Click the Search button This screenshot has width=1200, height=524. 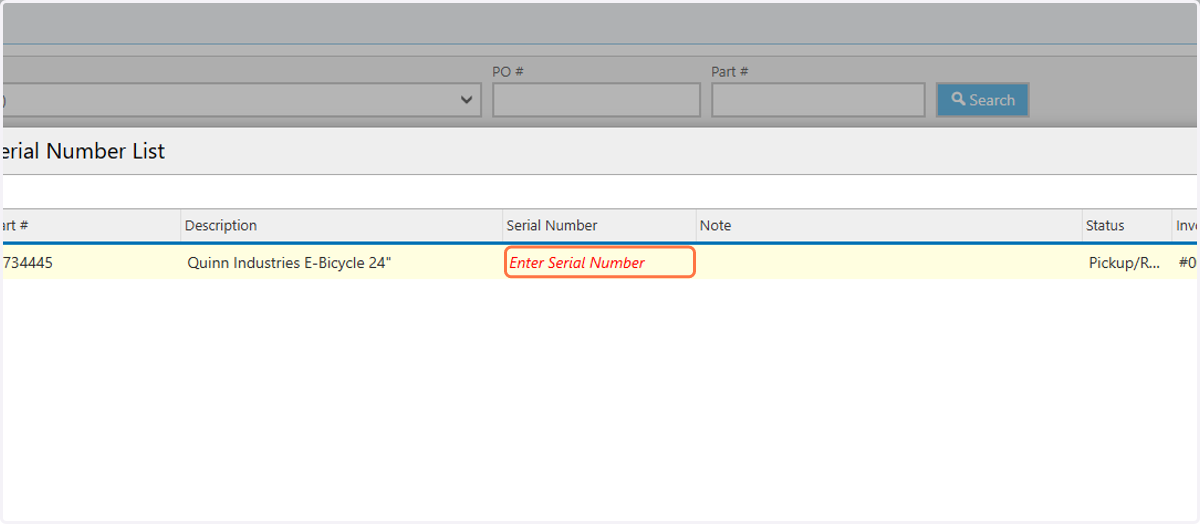pos(982,100)
